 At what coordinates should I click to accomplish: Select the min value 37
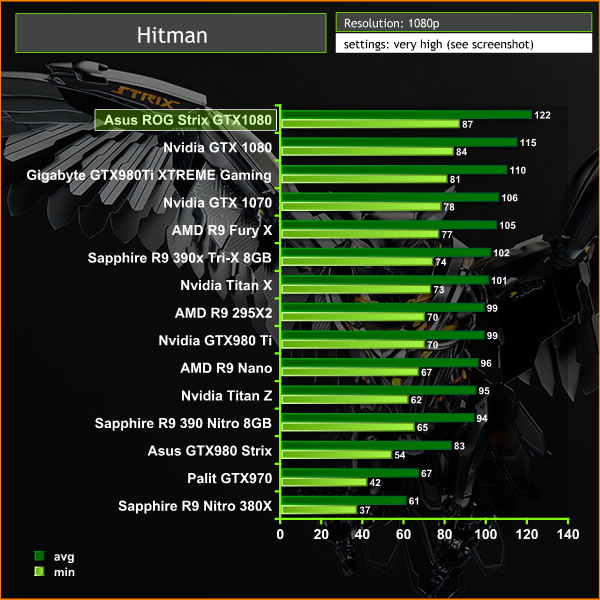[365, 510]
